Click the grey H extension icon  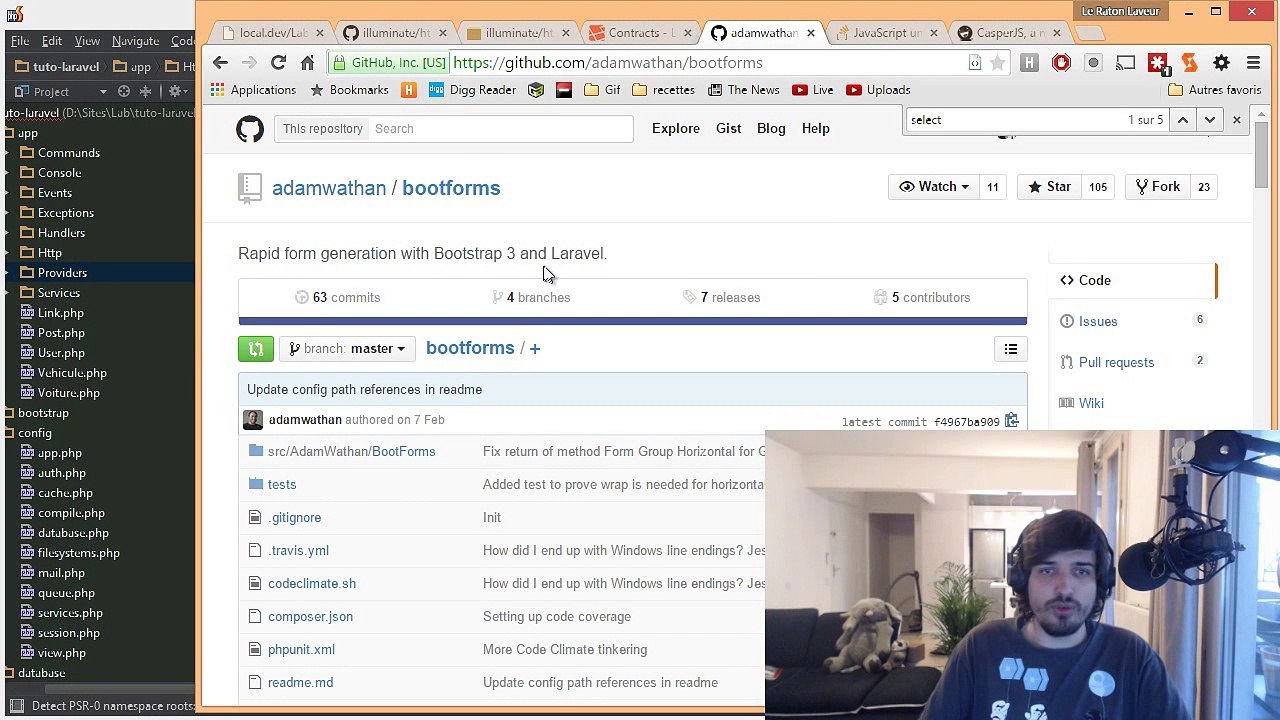[x=1029, y=63]
